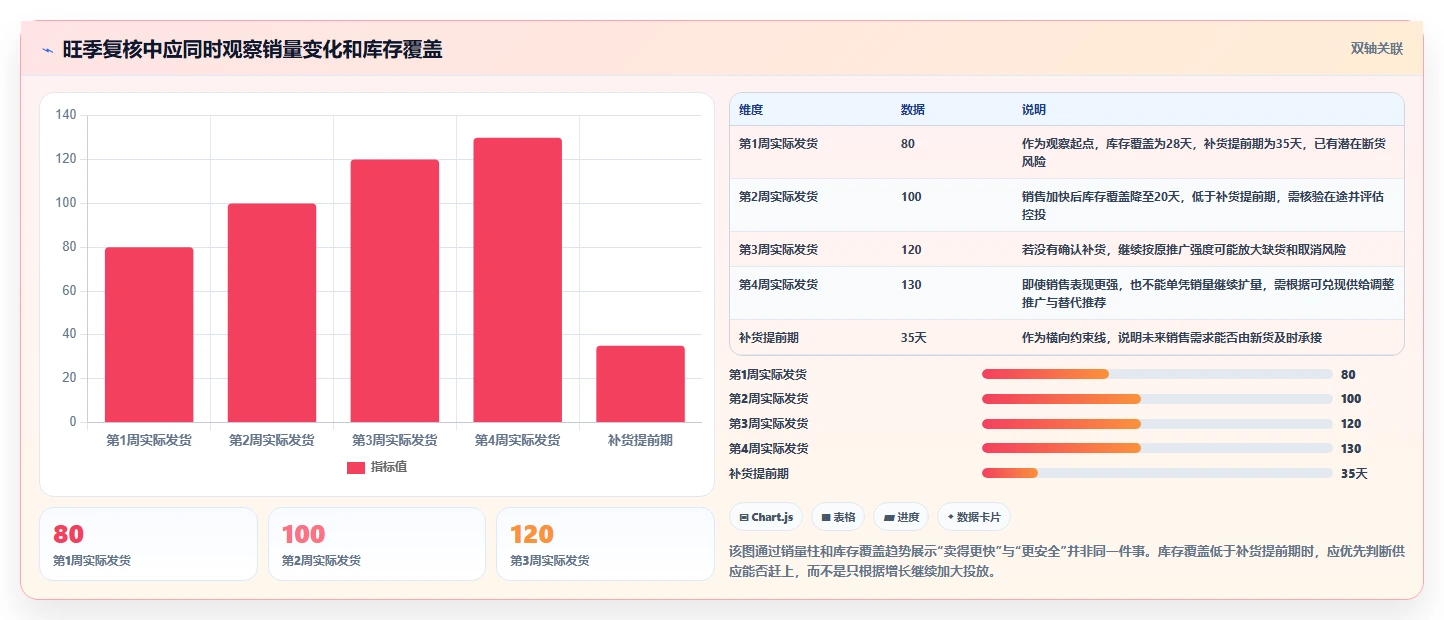Click the 表格 tag
The image size is (1444, 620).
(x=838, y=517)
